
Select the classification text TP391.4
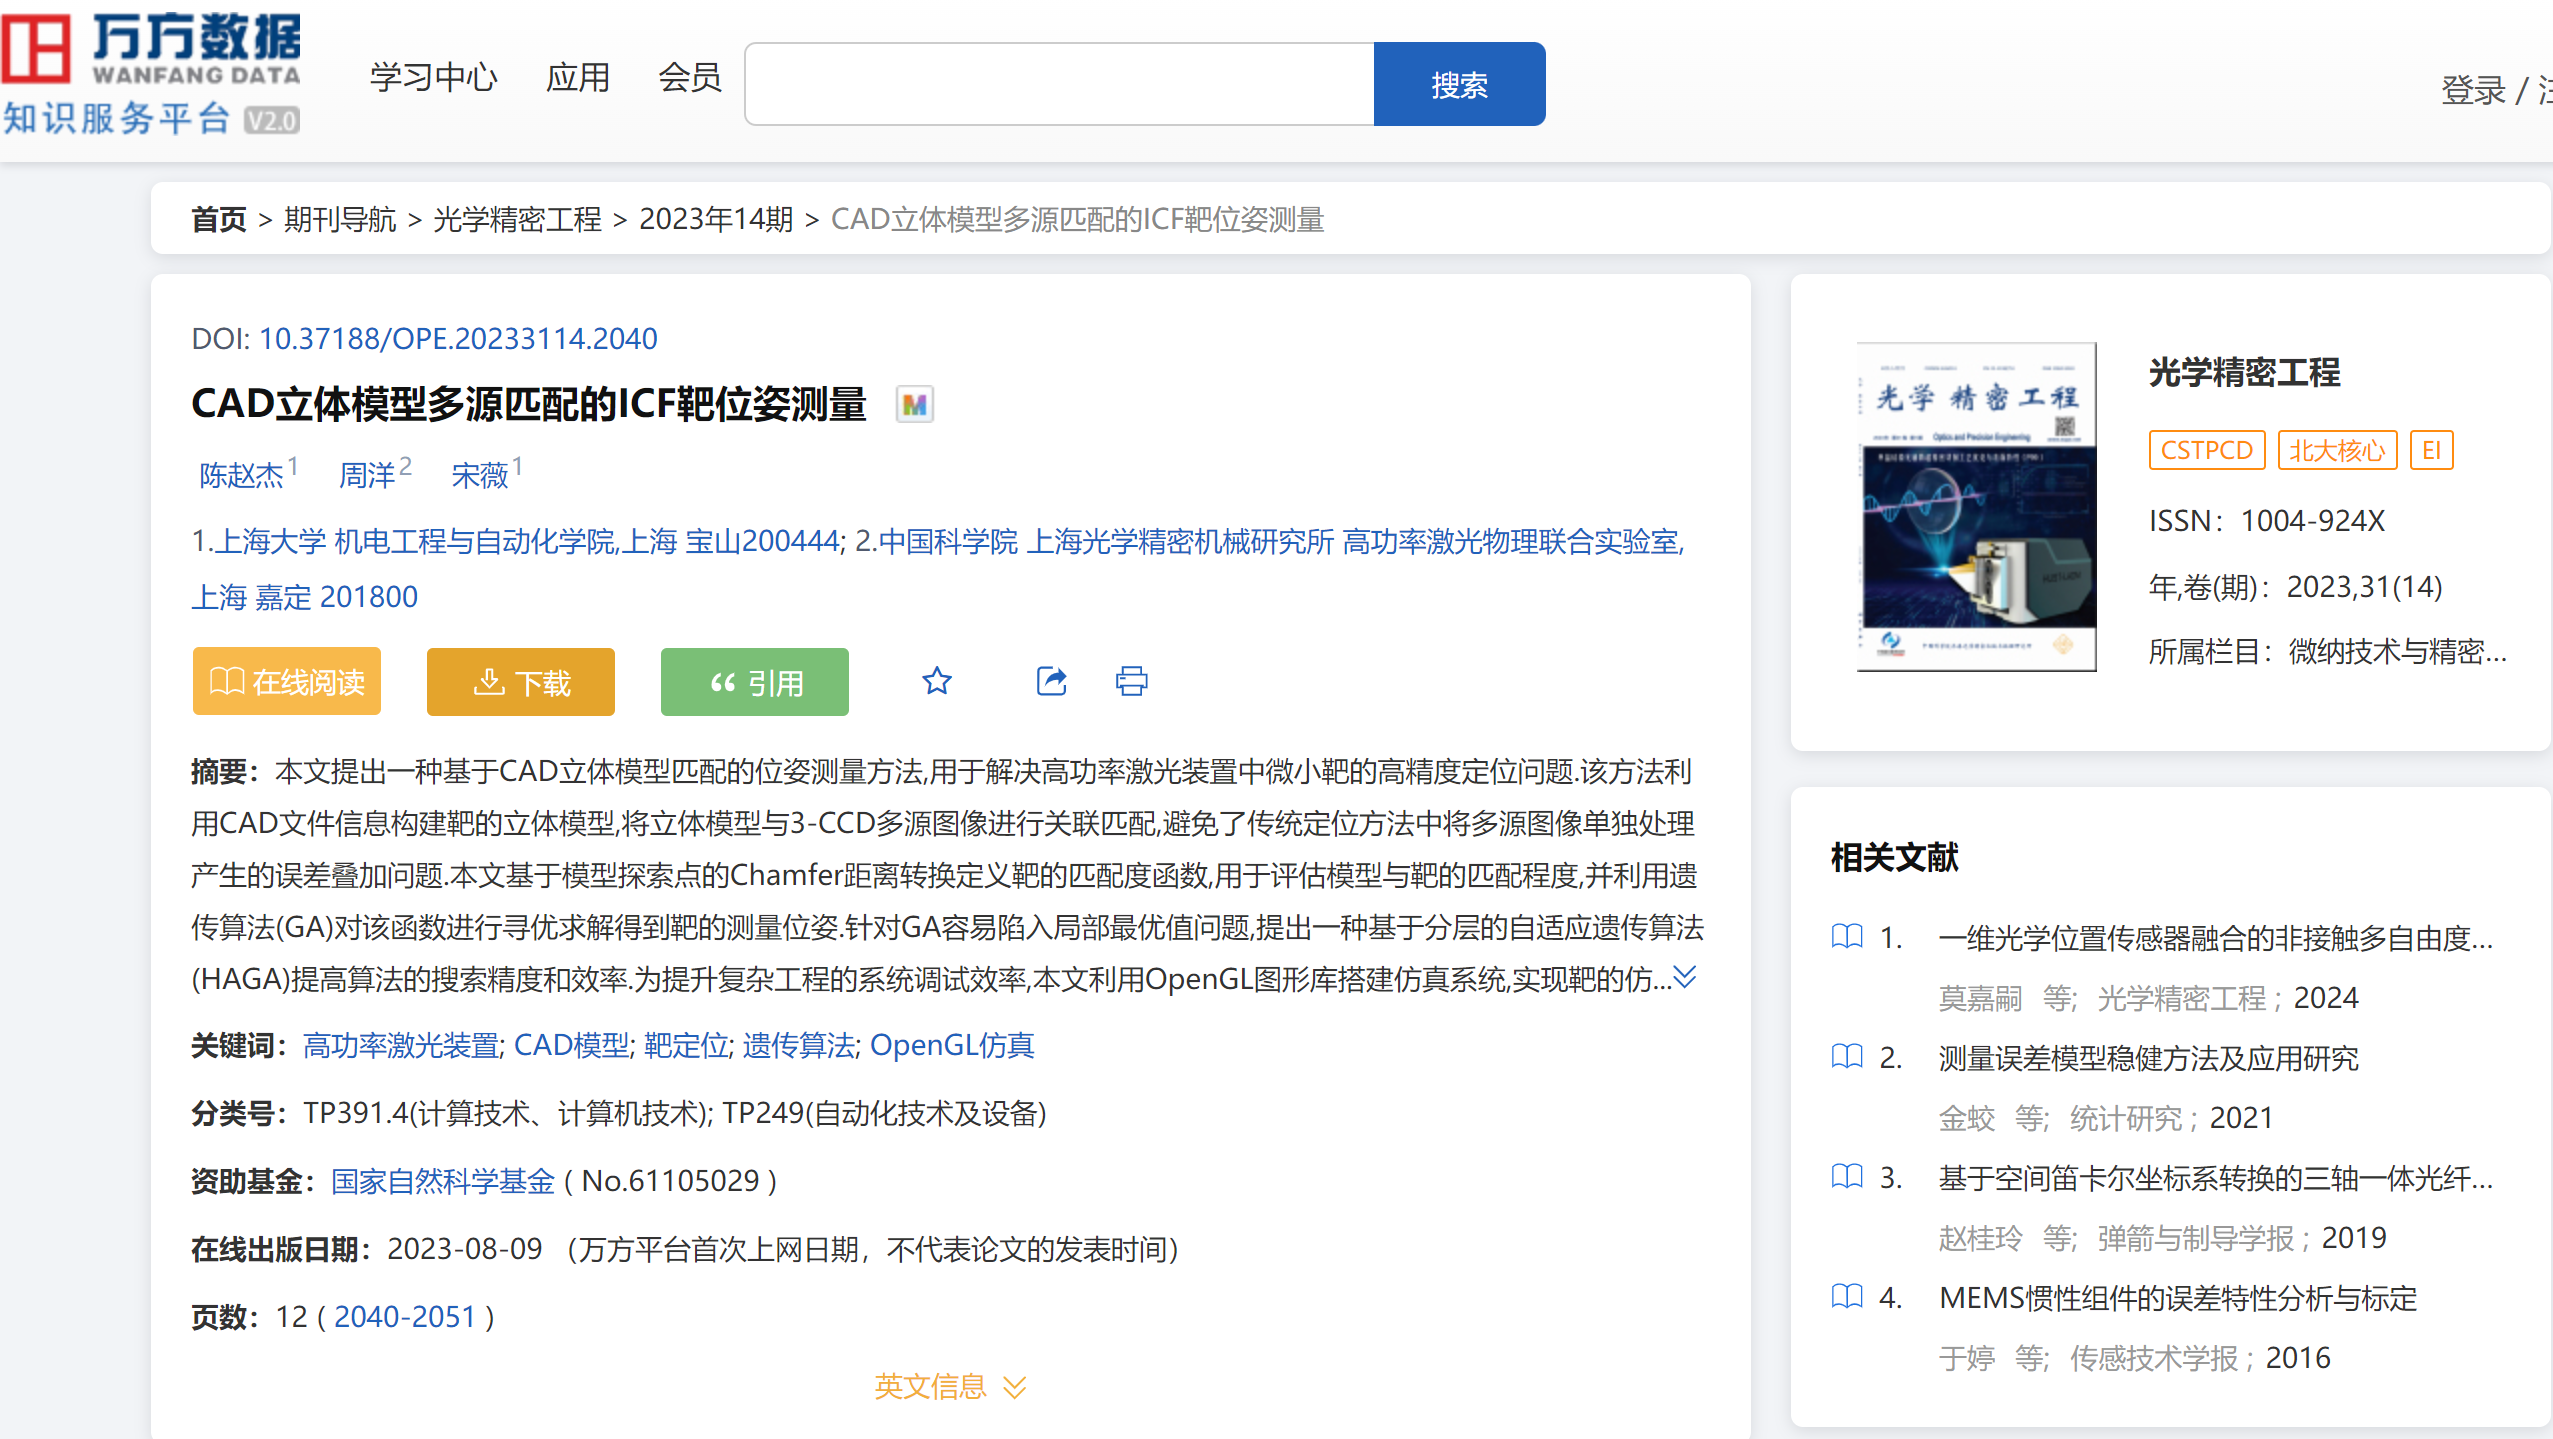pos(356,1113)
